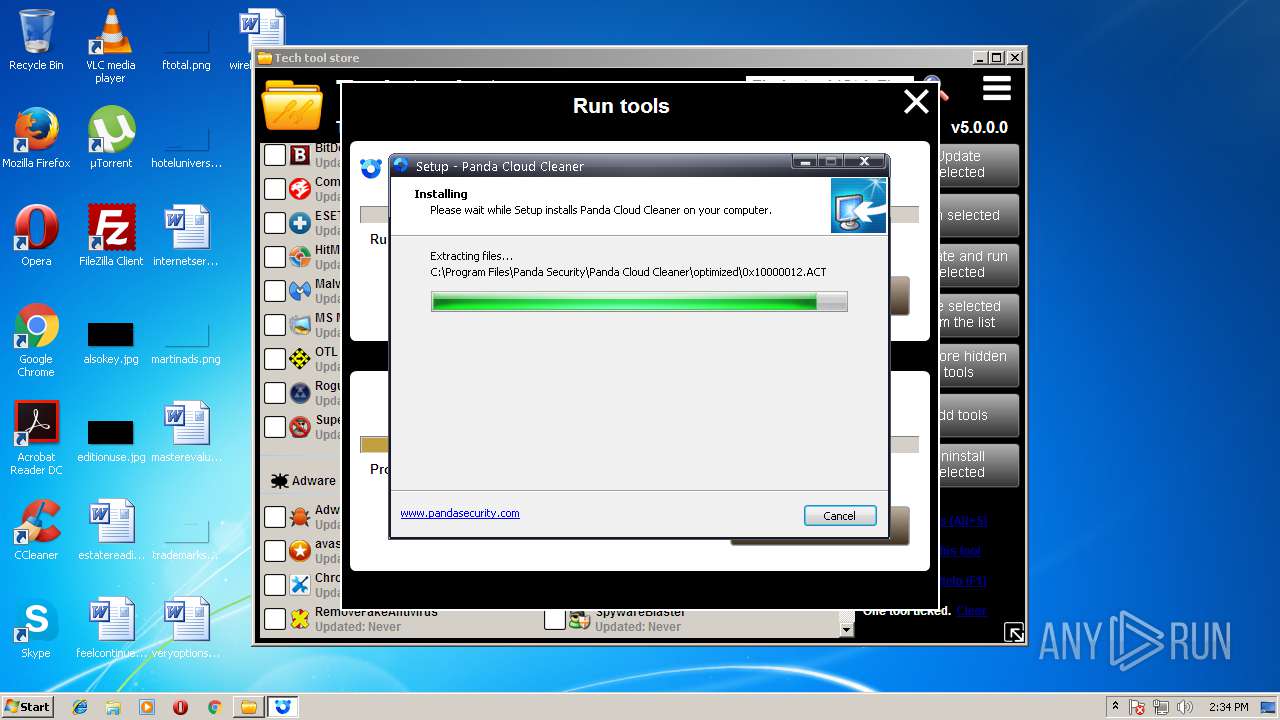Tick the avast tool checkbox

pos(275,551)
